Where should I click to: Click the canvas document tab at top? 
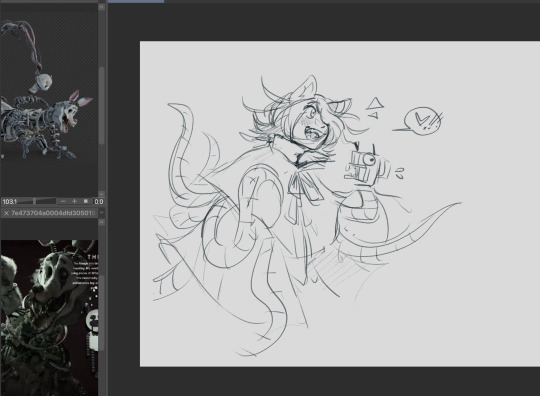pyautogui.click(x=136, y=1)
